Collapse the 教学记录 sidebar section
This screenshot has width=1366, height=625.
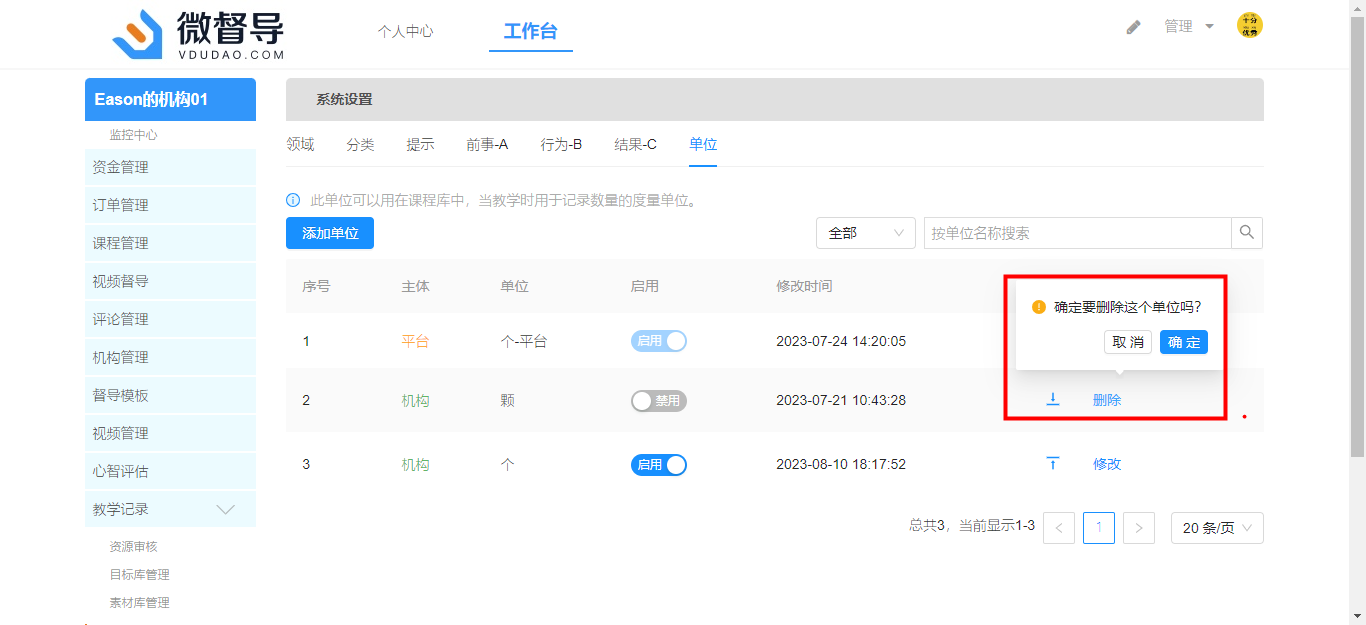click(170, 509)
